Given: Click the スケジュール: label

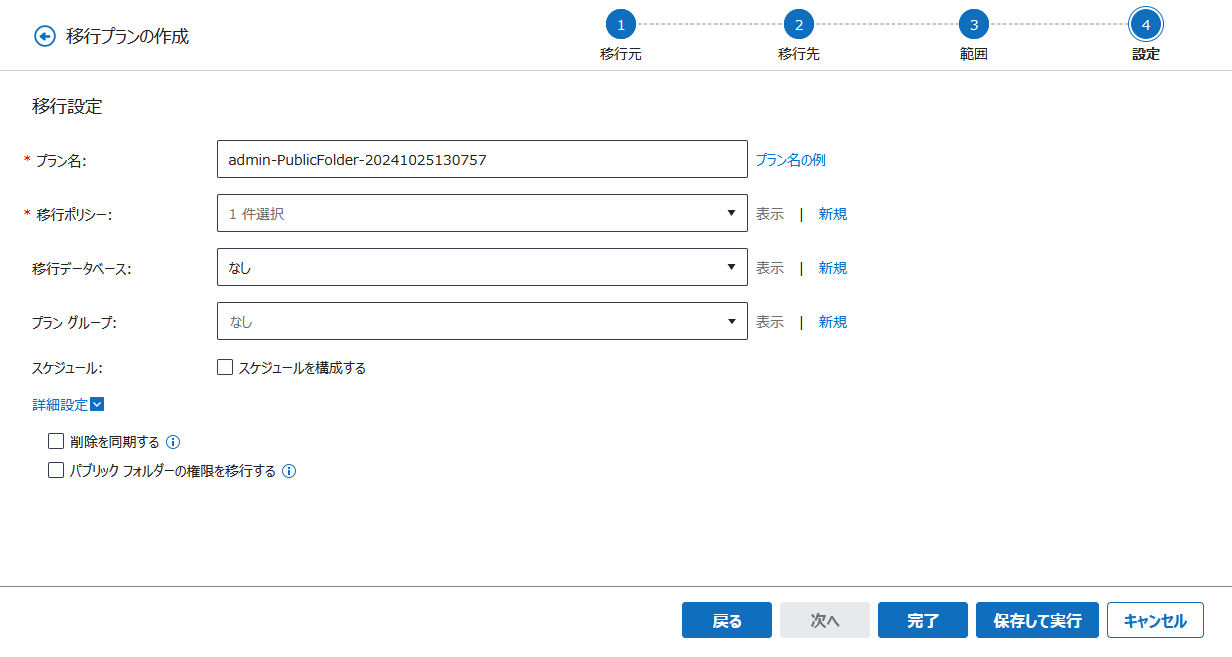Looking at the screenshot, I should point(67,368).
